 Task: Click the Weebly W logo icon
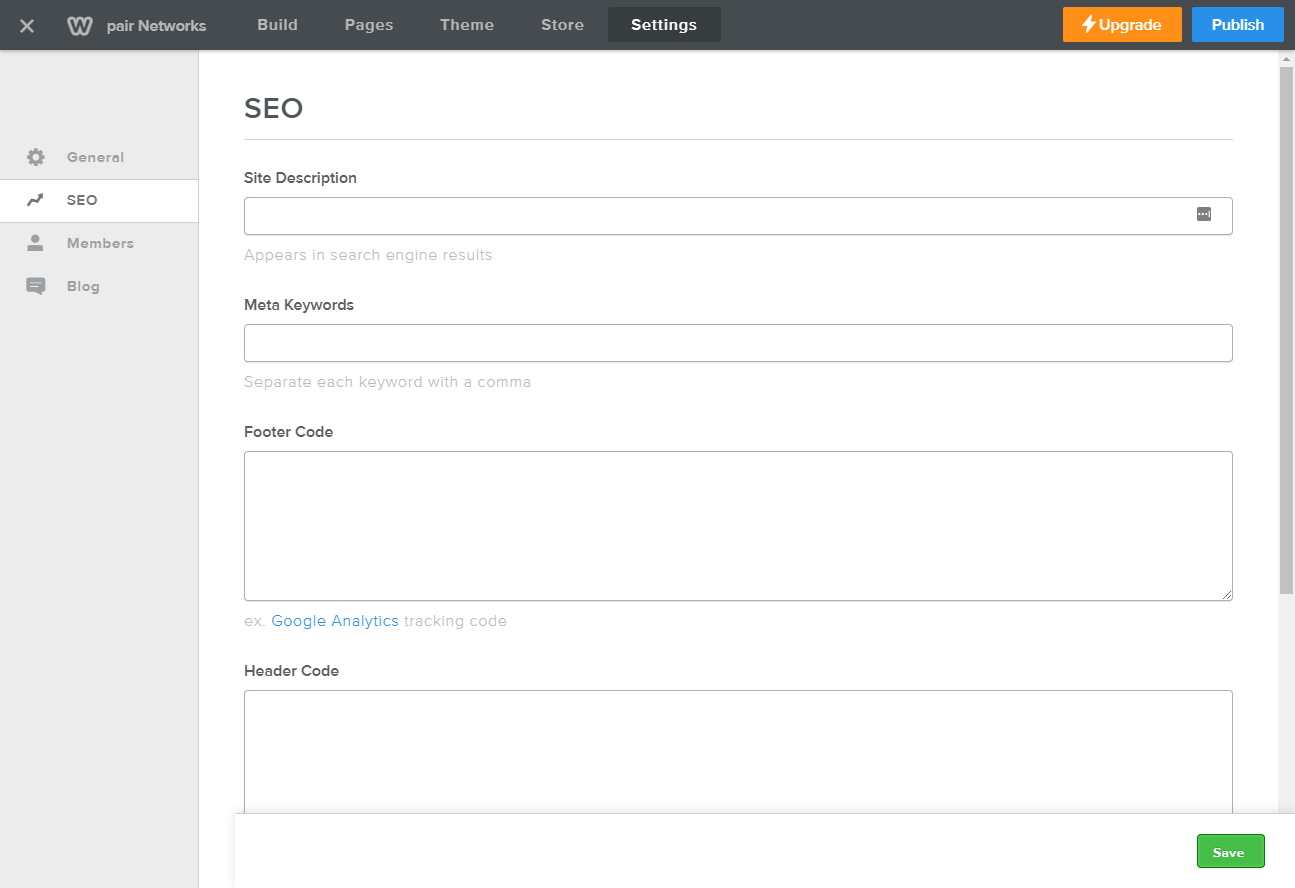click(80, 25)
